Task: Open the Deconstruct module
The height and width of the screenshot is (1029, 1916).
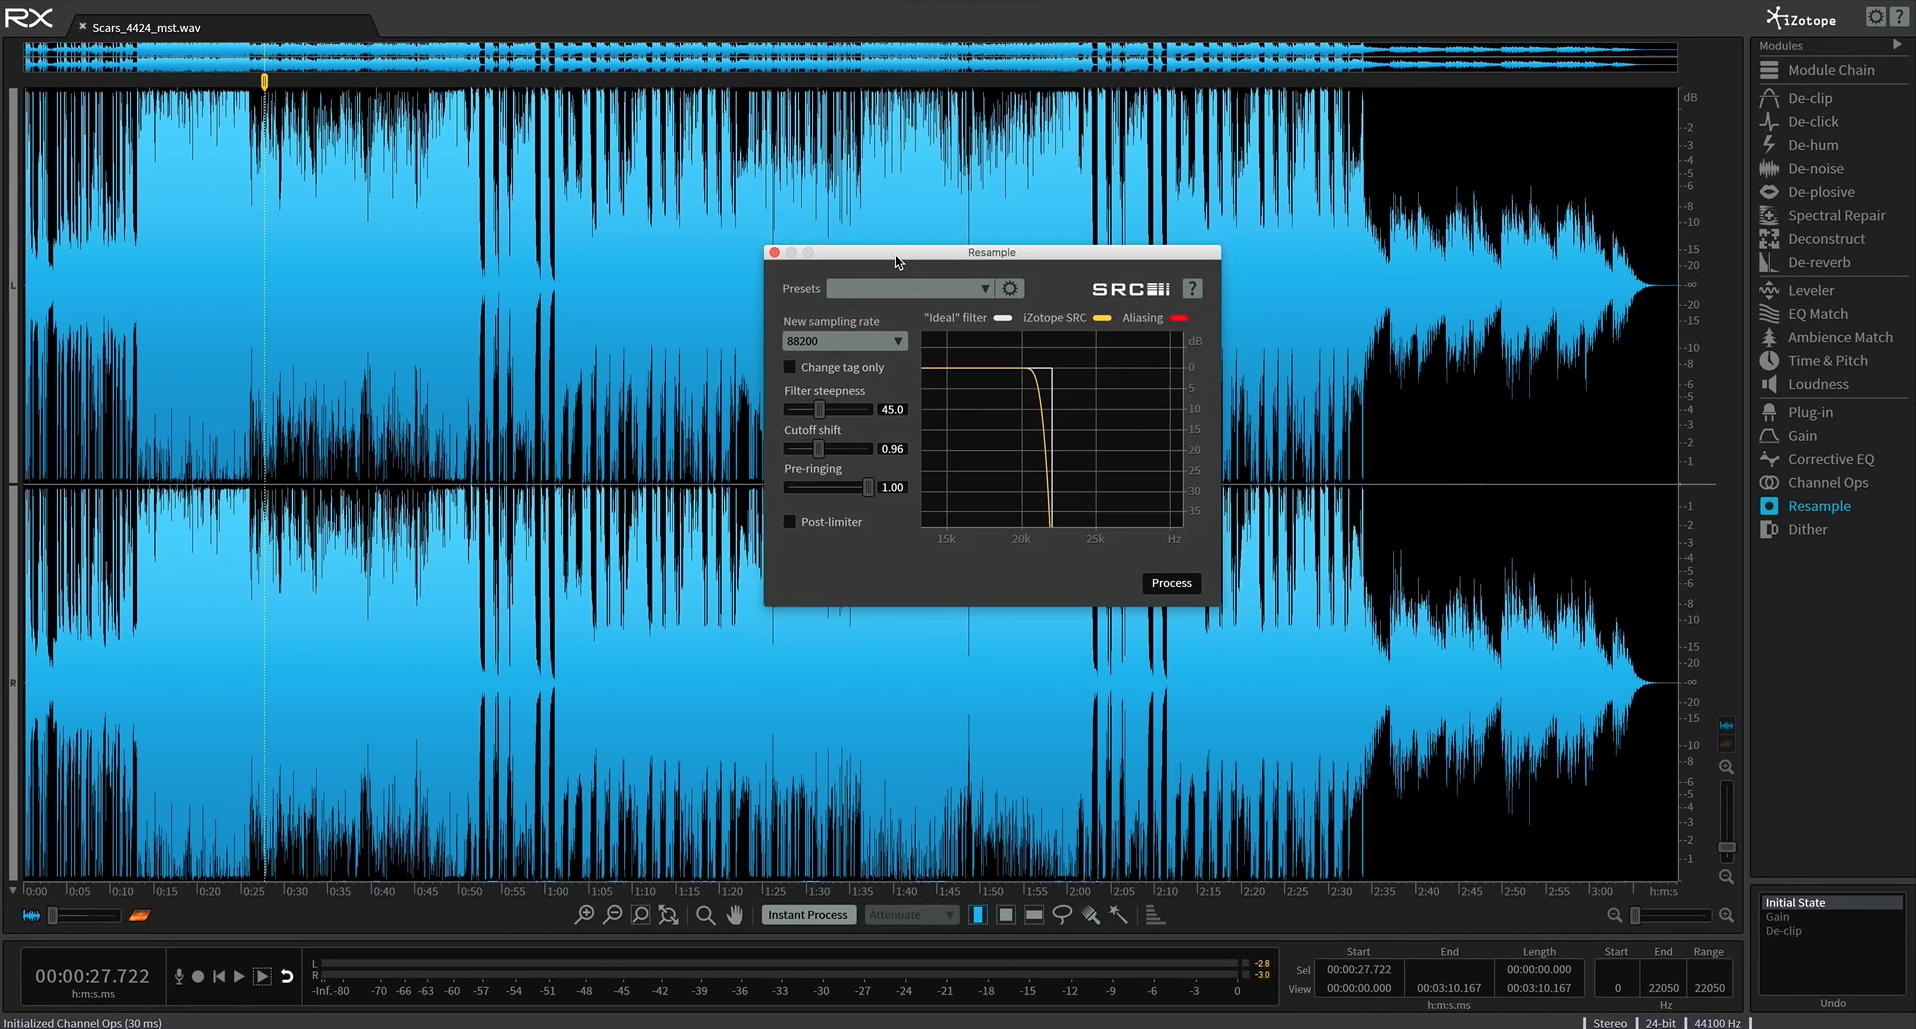Action: tap(1826, 239)
